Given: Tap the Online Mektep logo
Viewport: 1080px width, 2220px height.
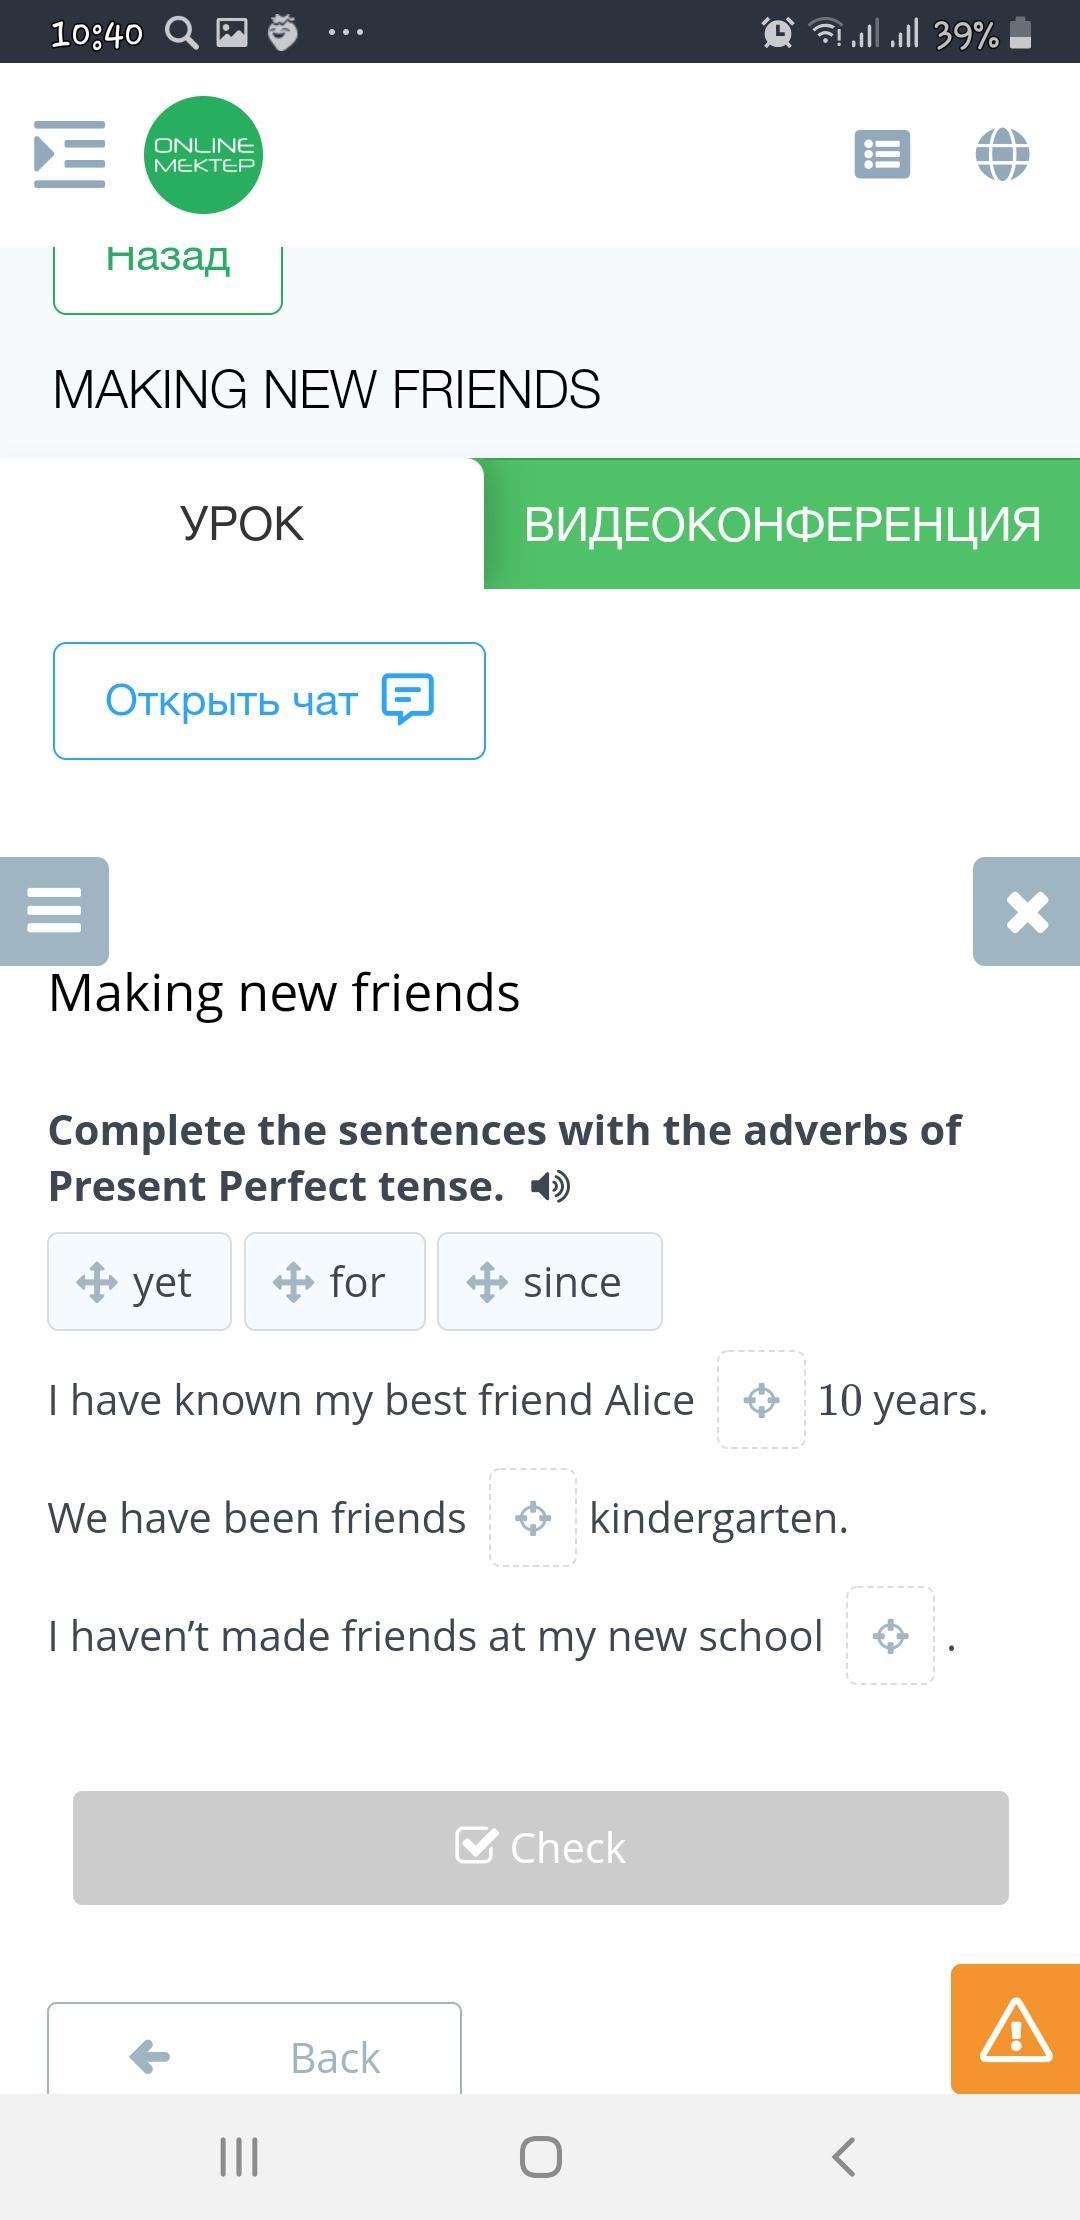Looking at the screenshot, I should (203, 155).
